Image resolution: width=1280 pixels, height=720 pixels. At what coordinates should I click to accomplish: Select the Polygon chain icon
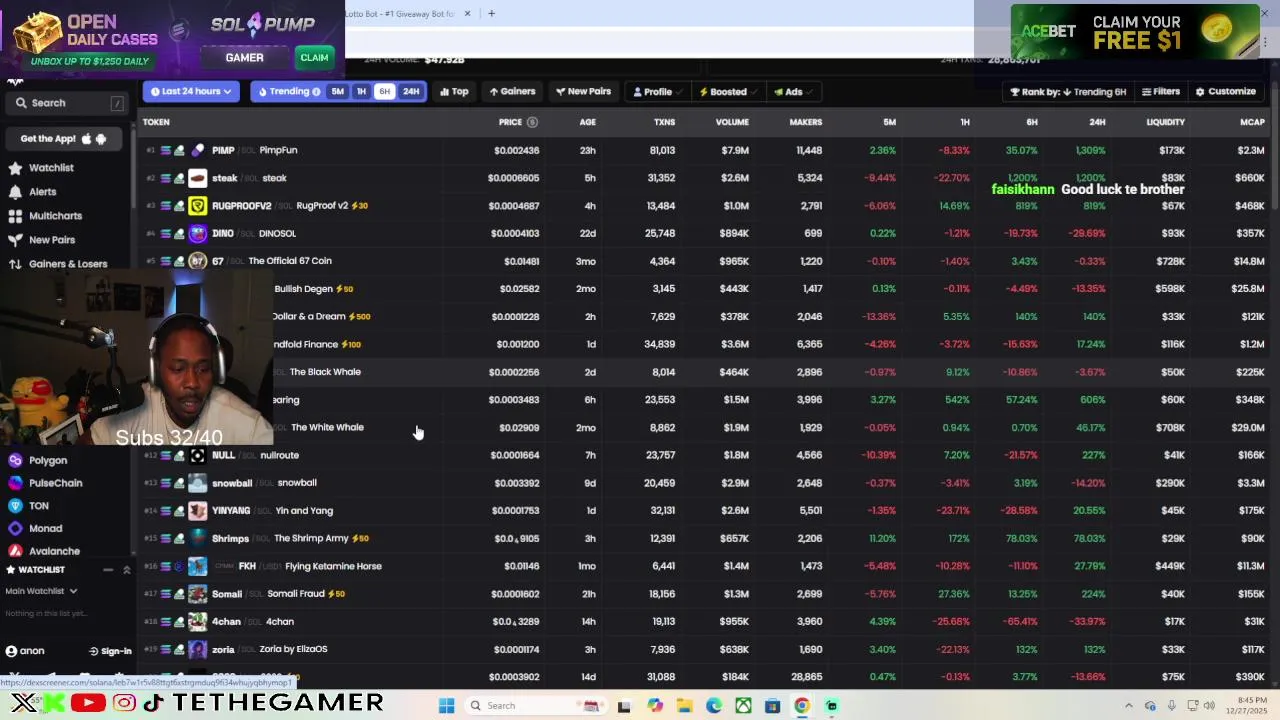15,460
